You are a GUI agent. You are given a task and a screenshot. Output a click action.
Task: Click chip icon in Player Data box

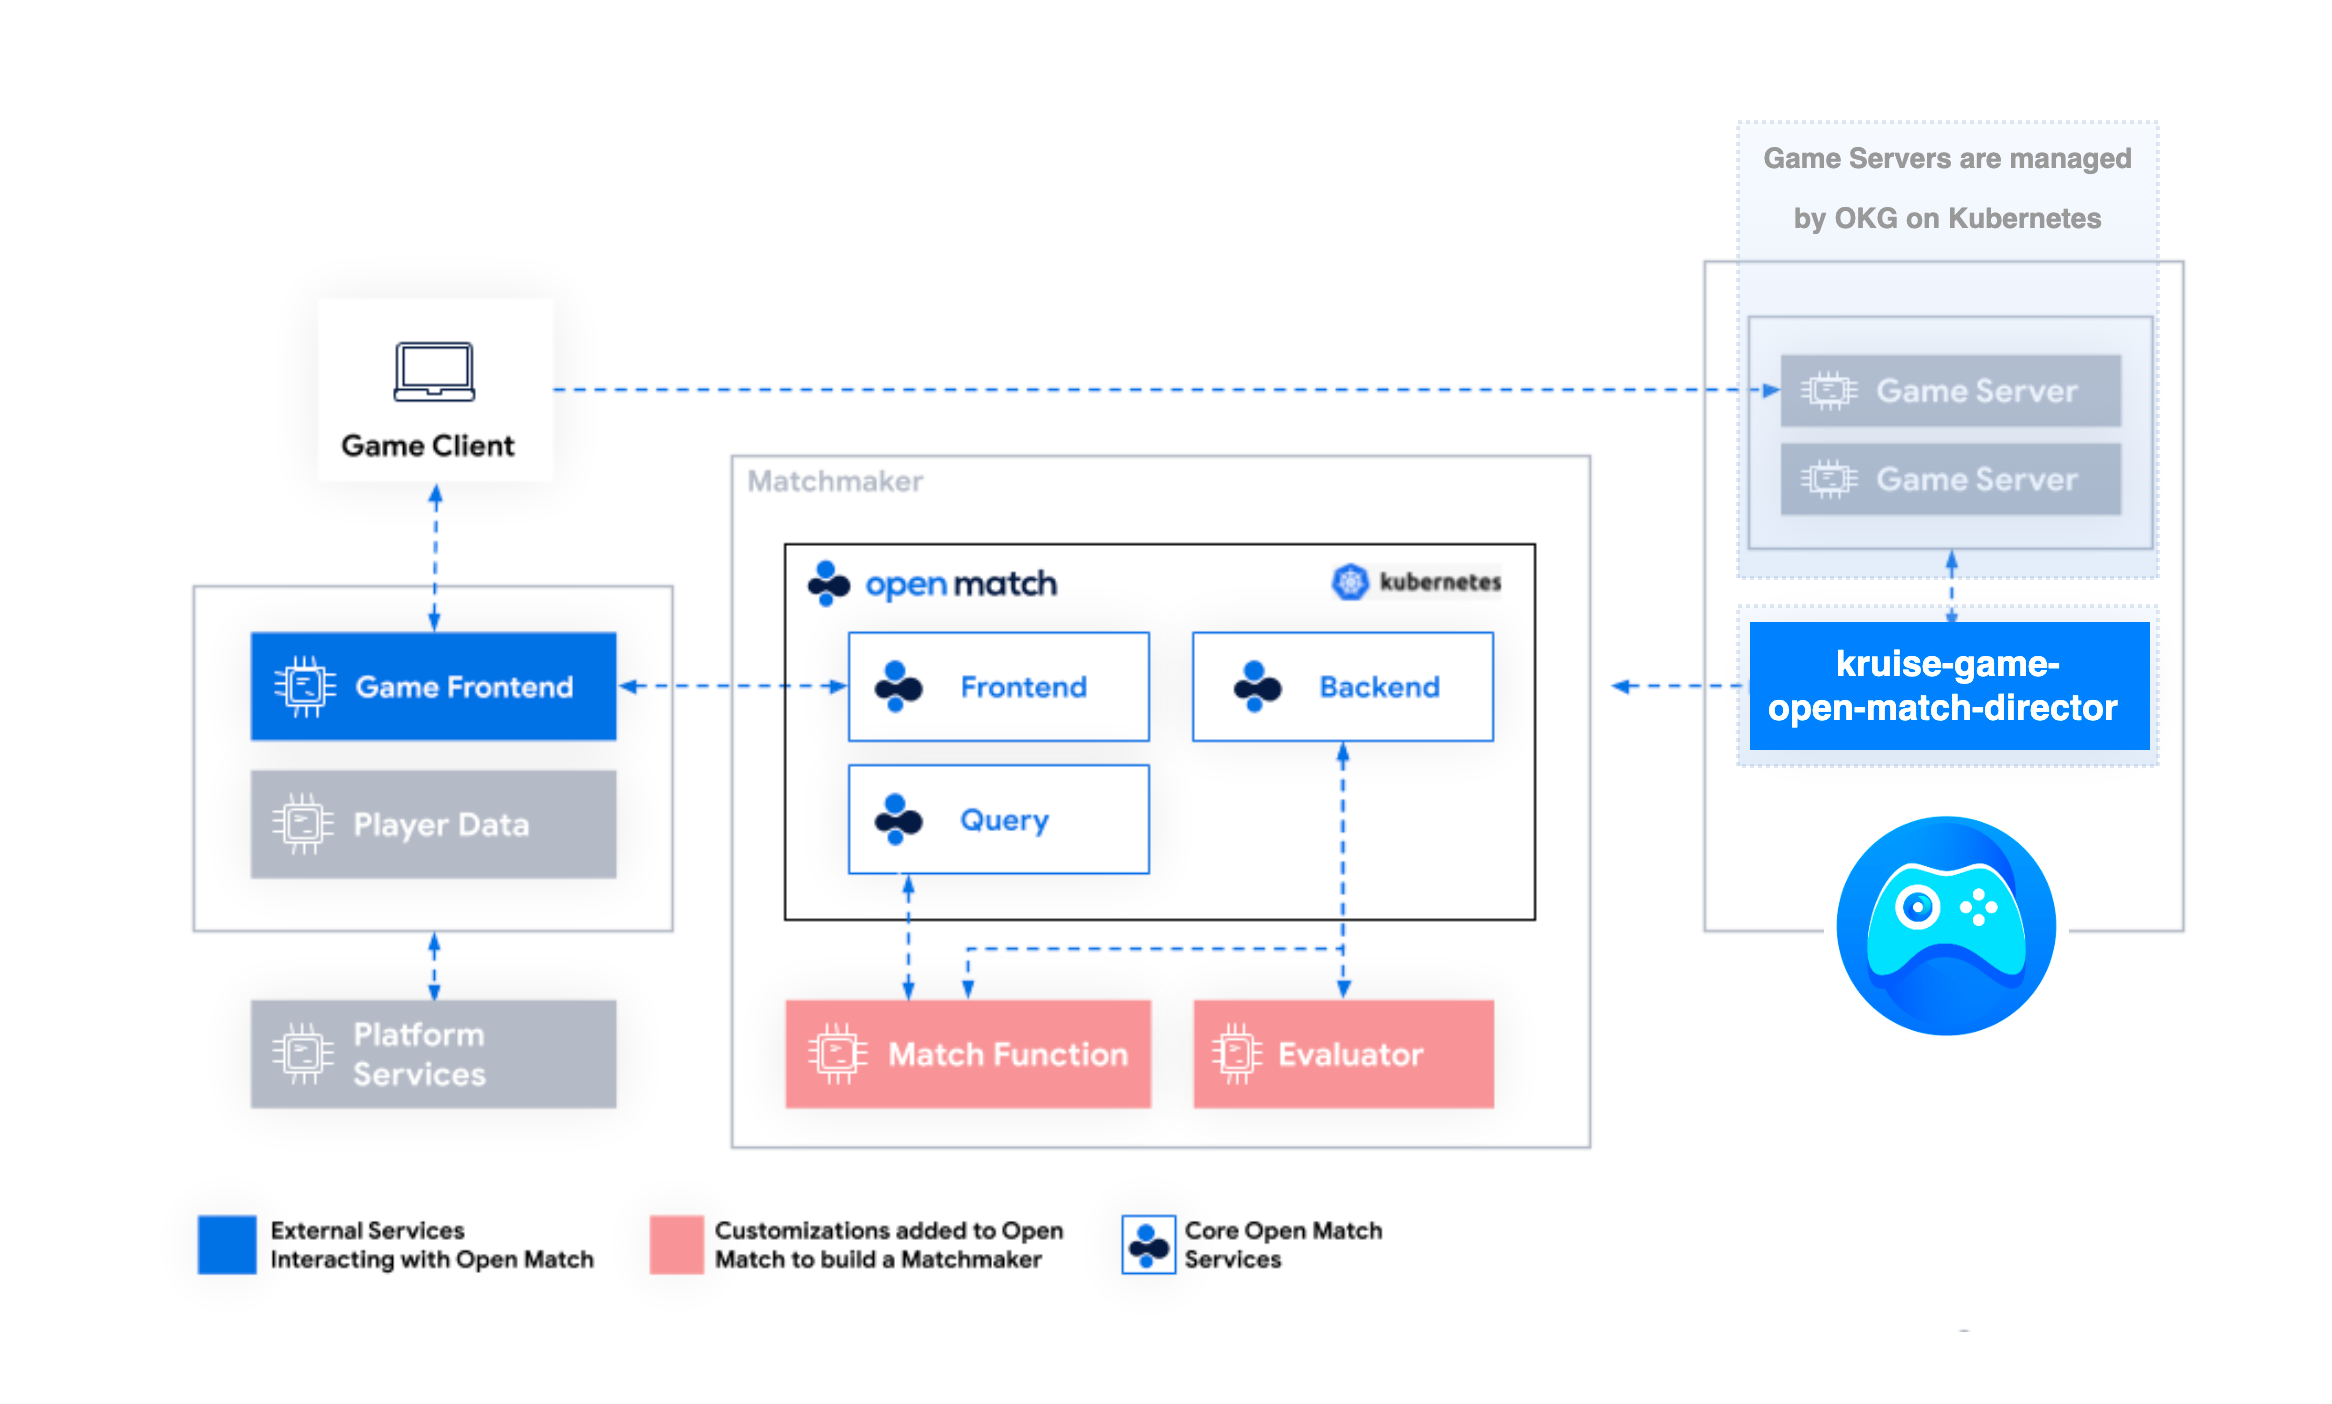click(303, 824)
